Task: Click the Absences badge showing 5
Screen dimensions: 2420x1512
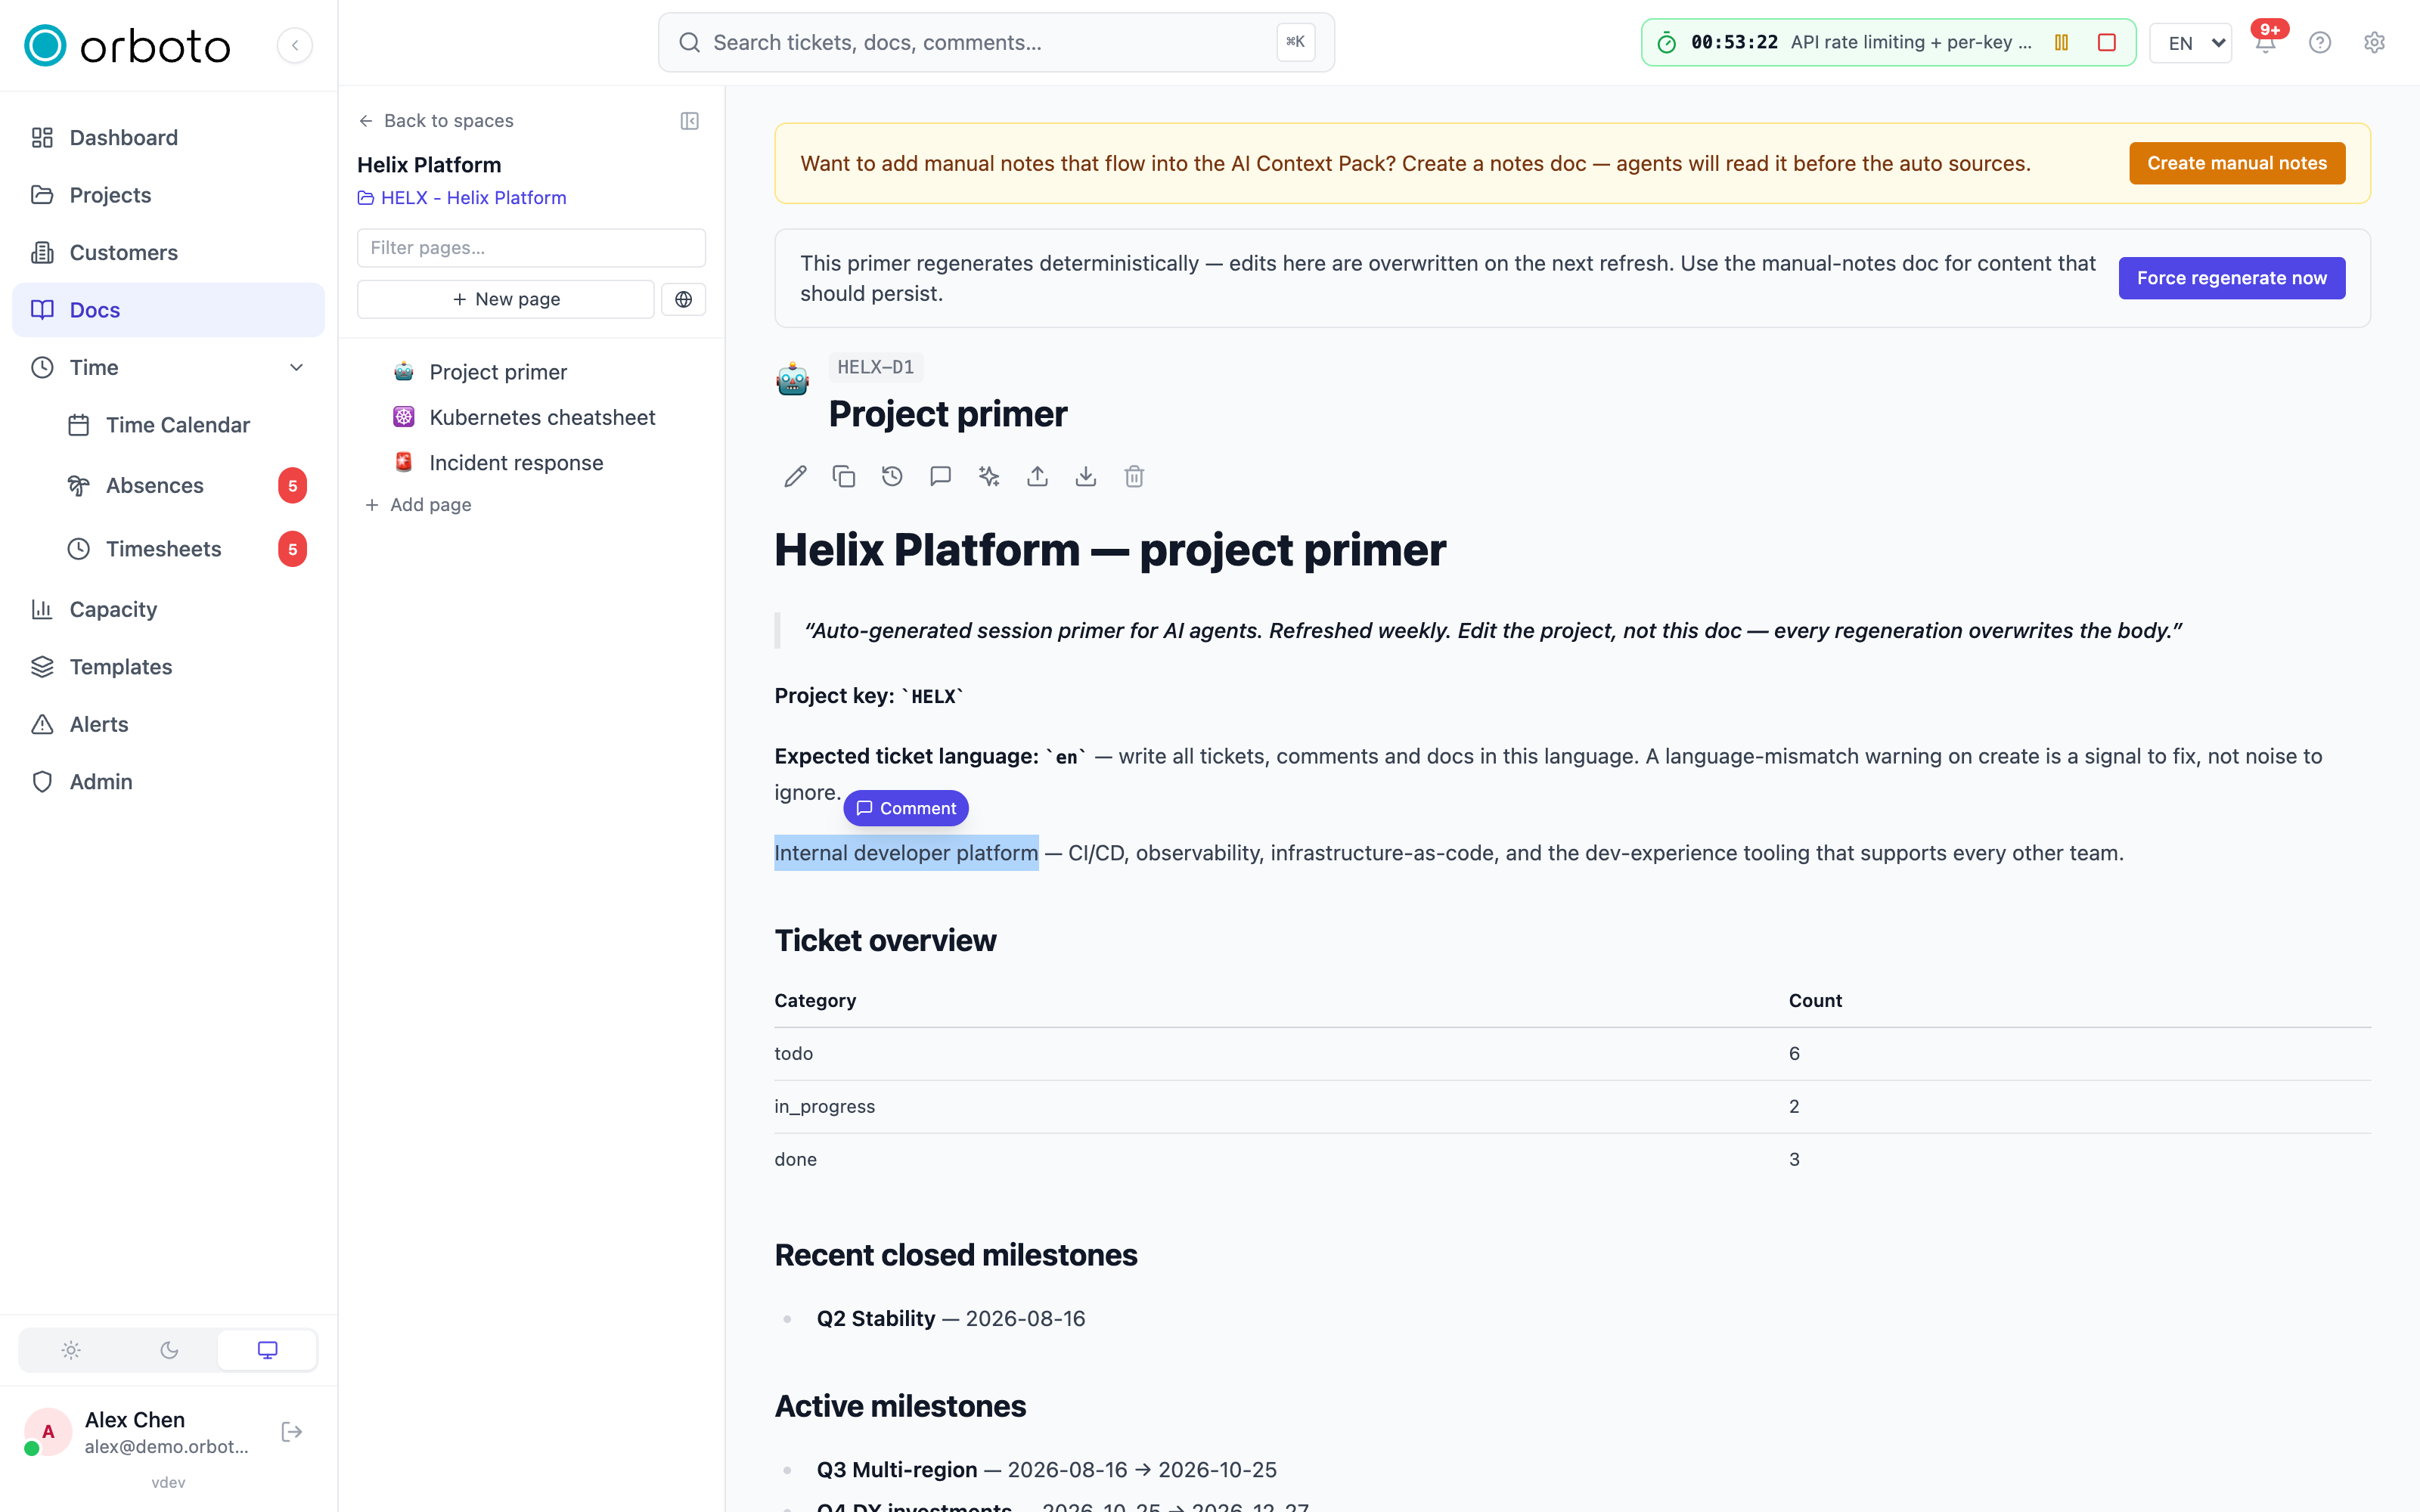Action: (x=292, y=486)
